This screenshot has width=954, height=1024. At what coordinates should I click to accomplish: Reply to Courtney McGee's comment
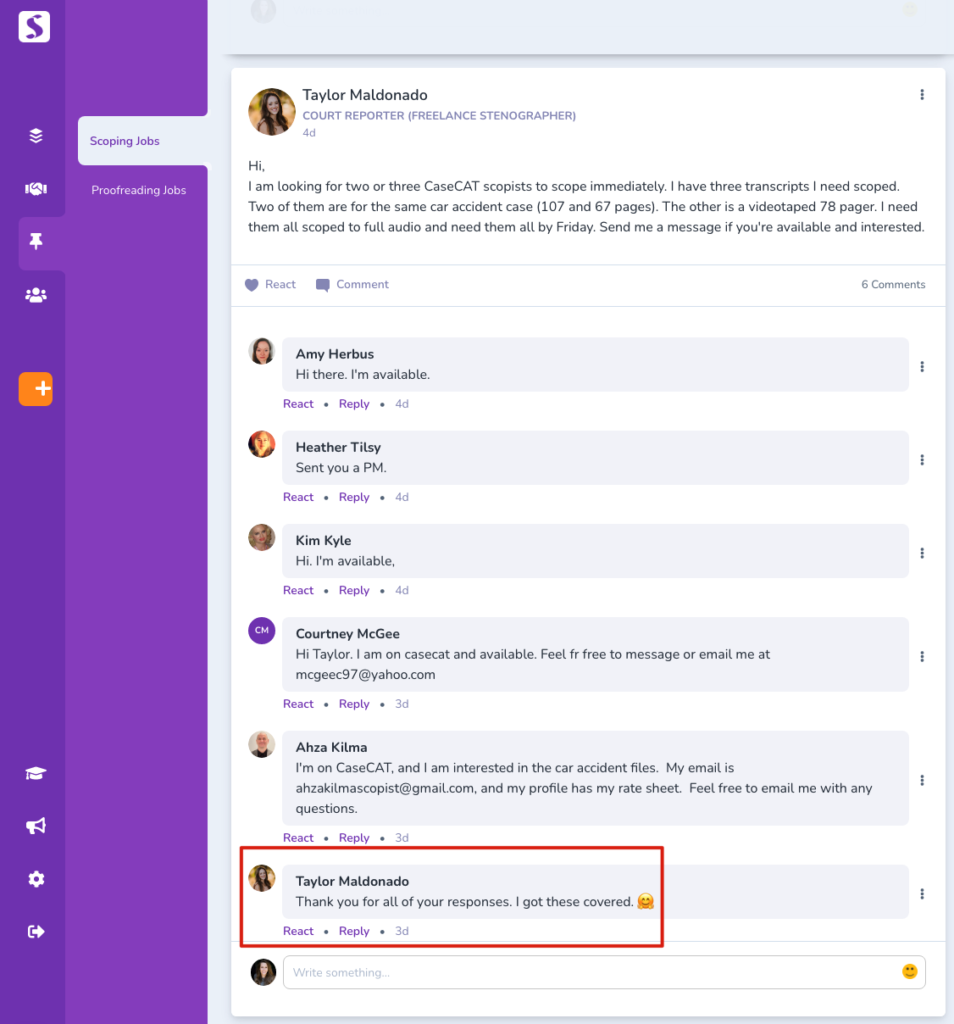(354, 704)
